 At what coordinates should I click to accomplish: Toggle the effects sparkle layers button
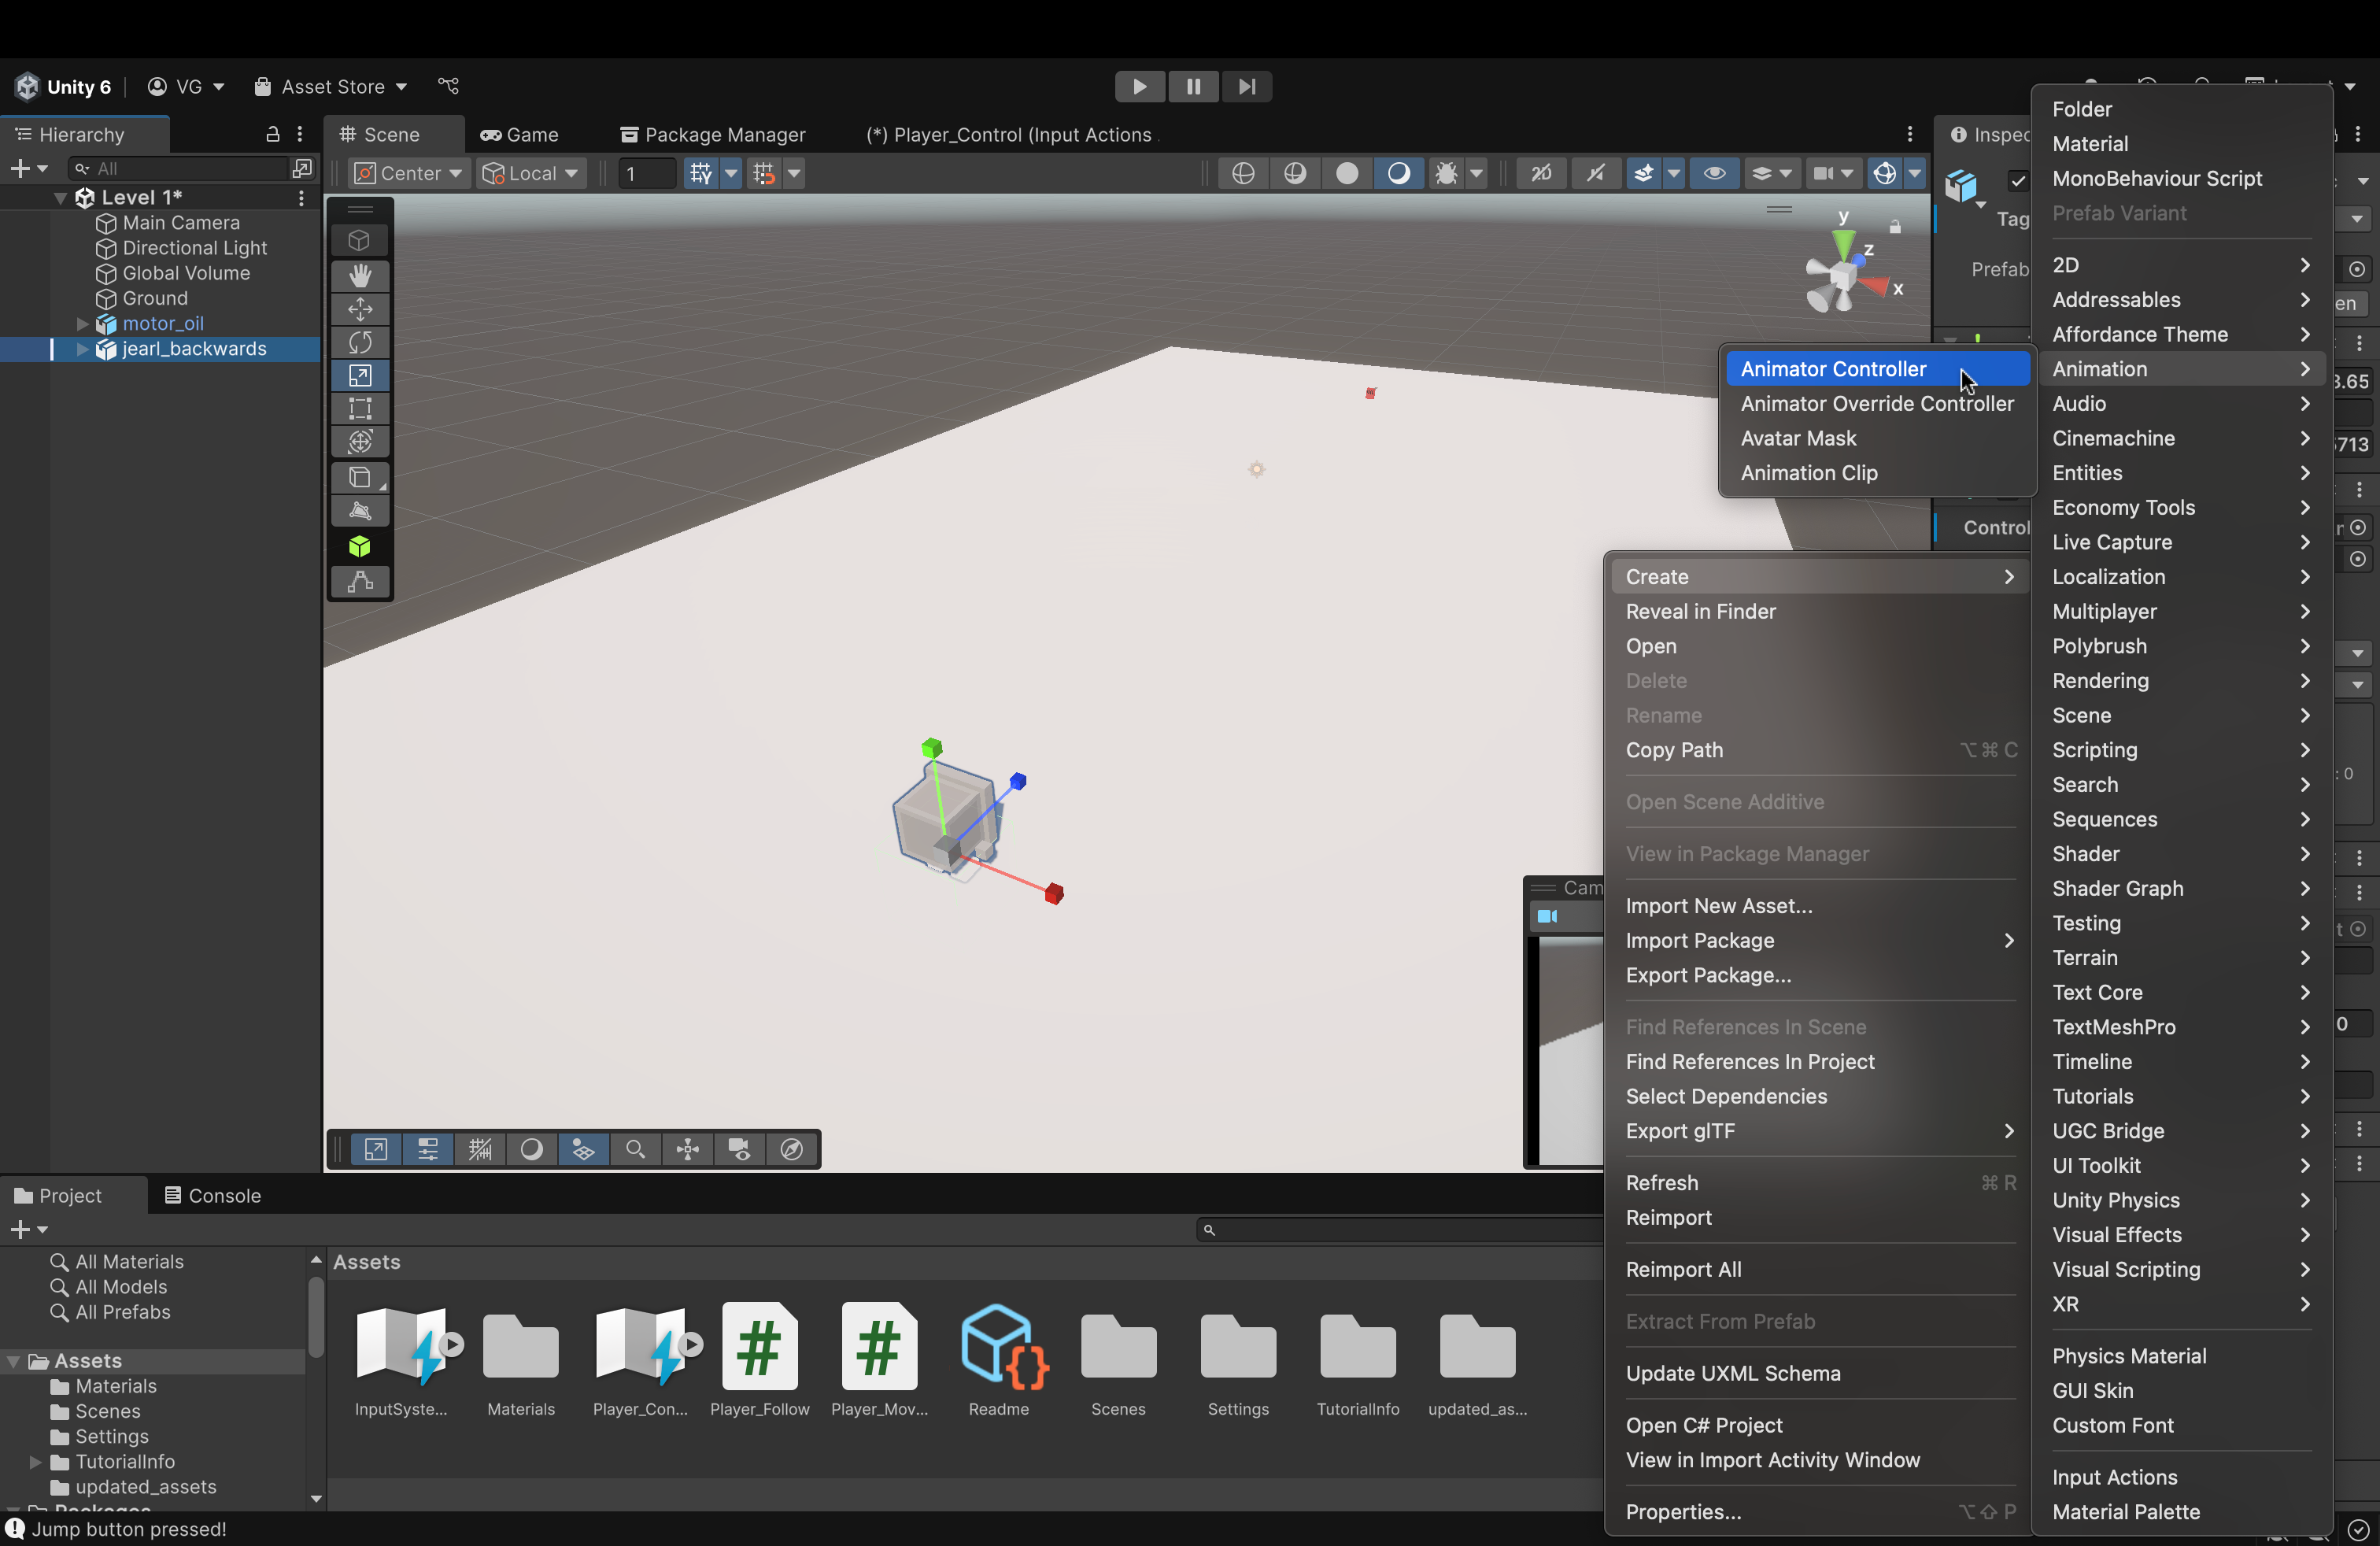1645,174
